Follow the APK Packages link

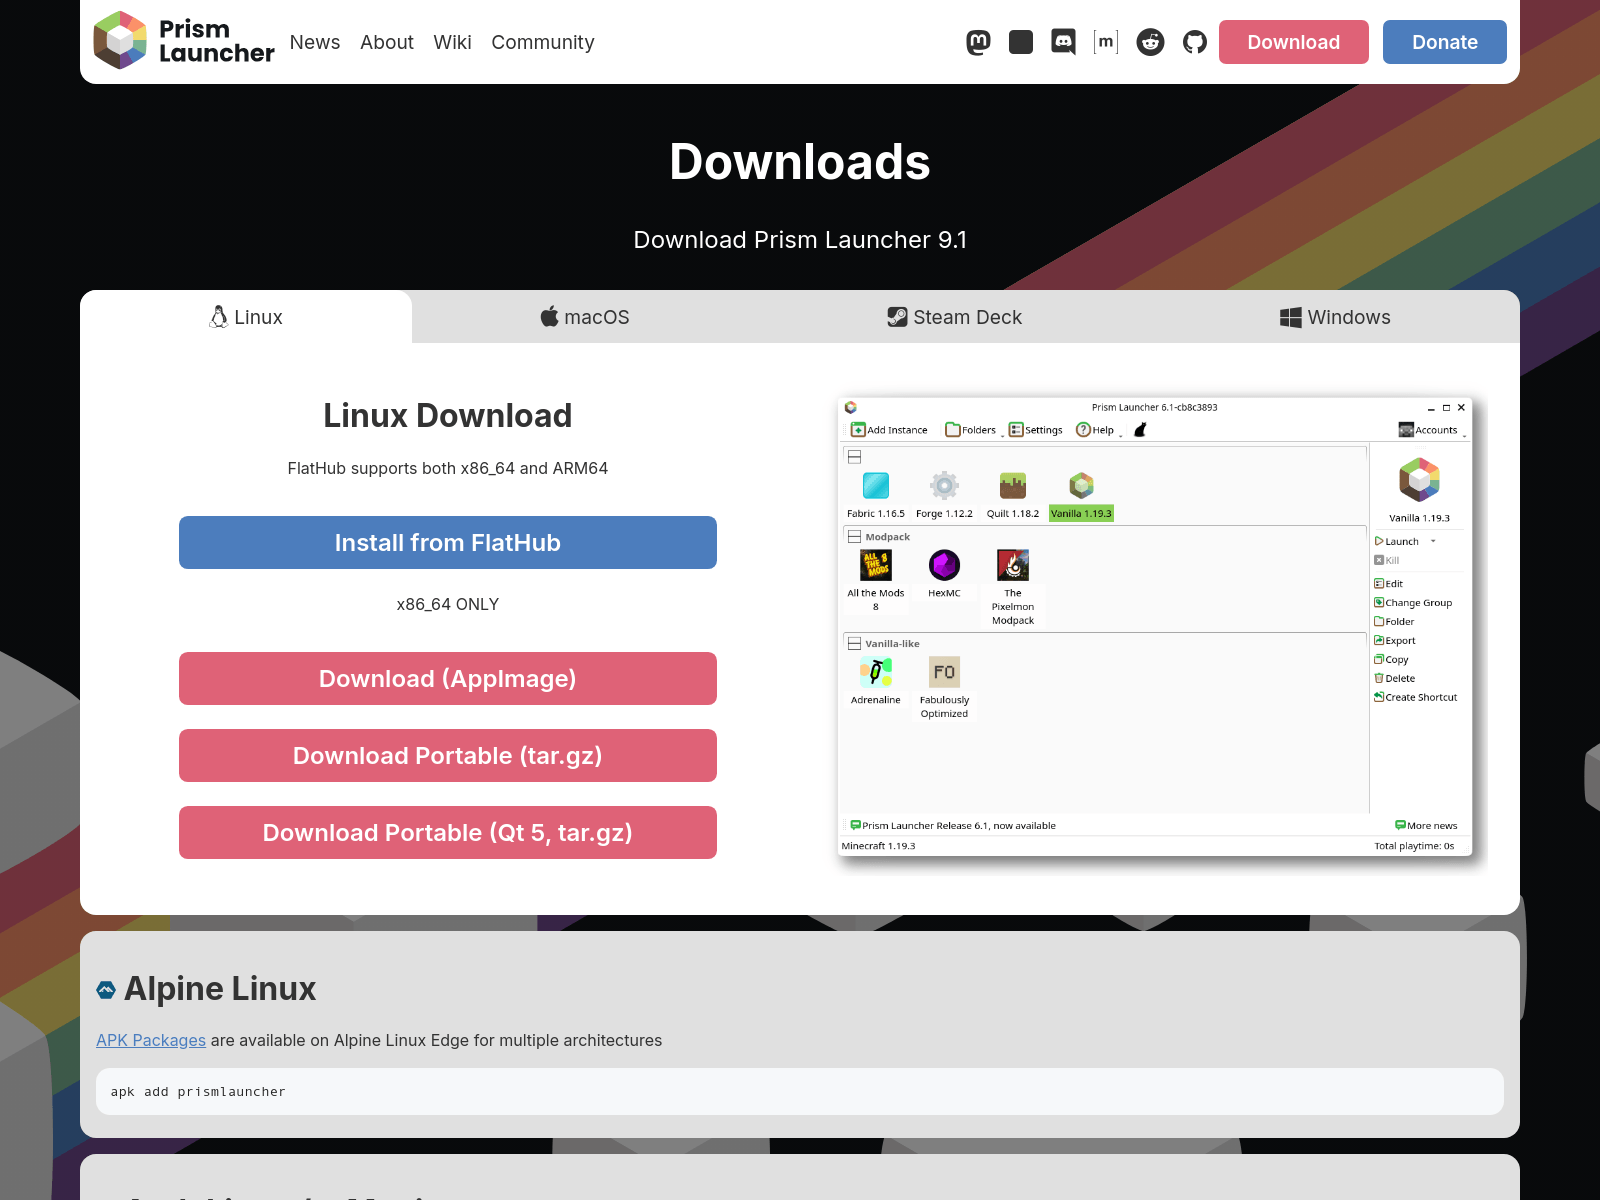coord(151,1040)
